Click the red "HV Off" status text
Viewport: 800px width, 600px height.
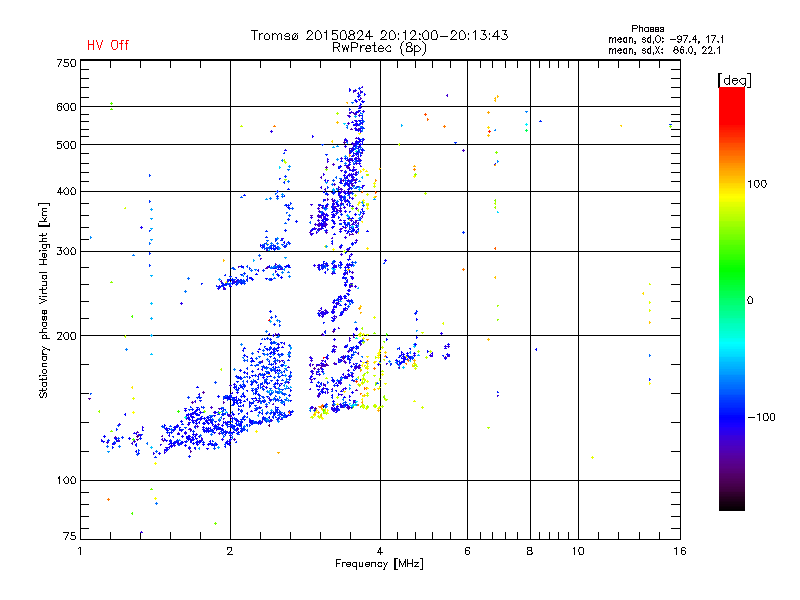108,45
